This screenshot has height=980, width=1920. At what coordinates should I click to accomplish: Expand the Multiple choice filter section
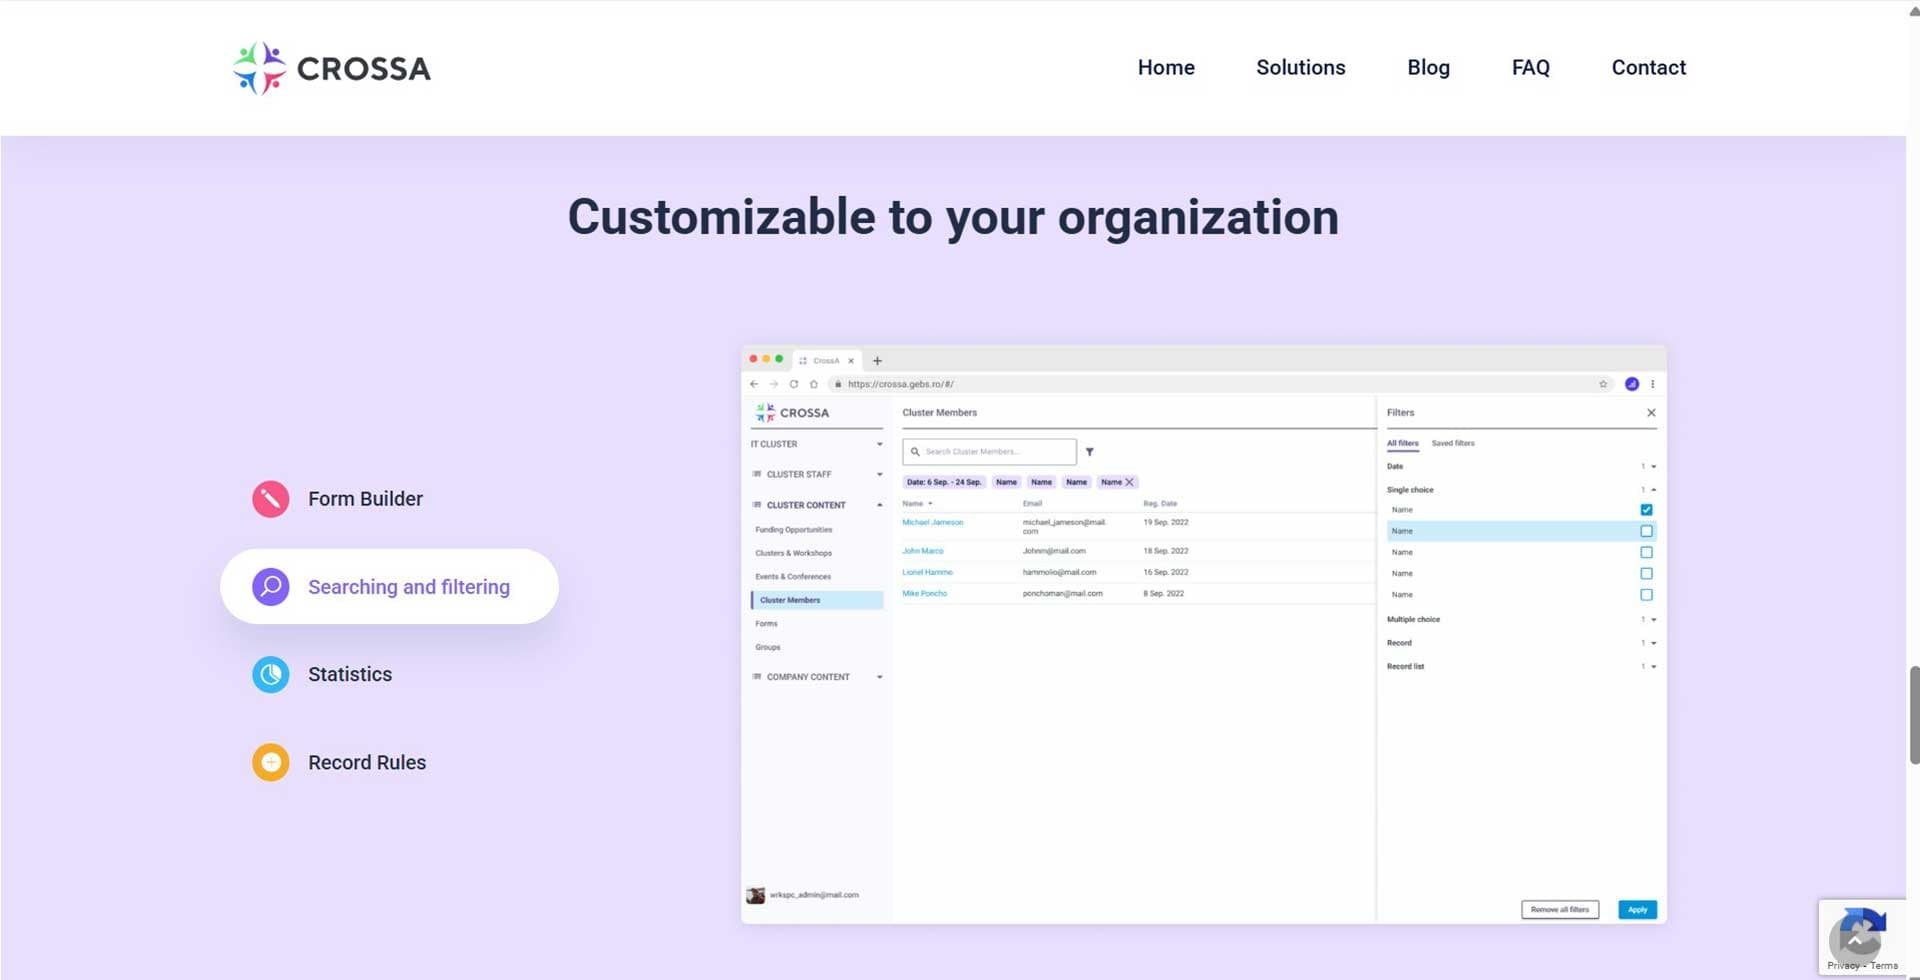click(1653, 620)
